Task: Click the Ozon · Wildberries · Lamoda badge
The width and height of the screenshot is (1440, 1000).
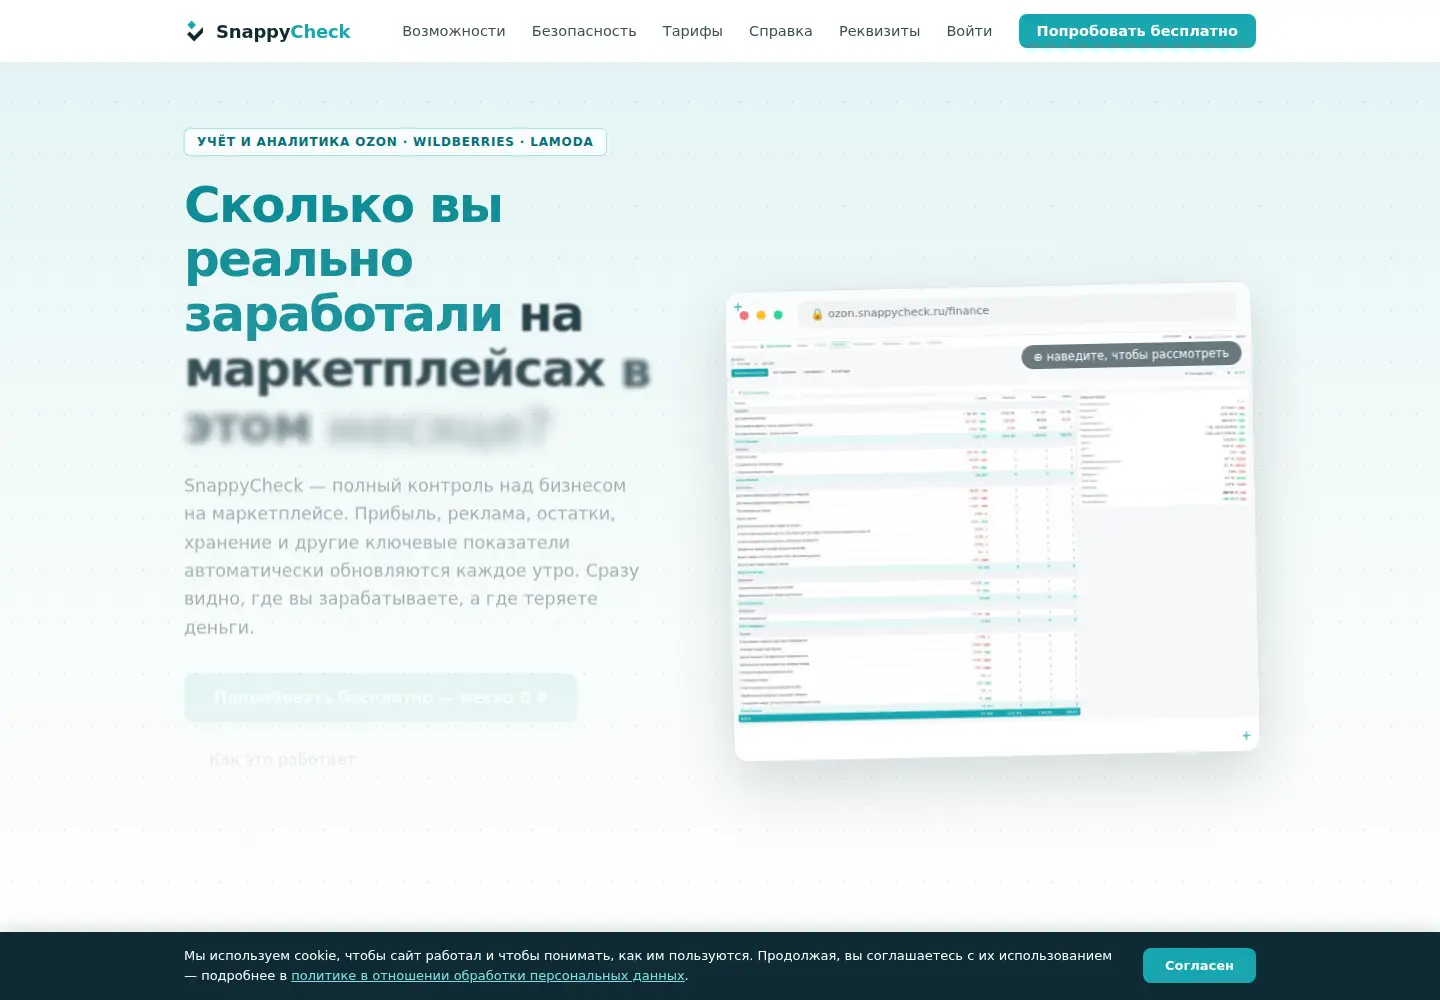Action: pyautogui.click(x=395, y=142)
